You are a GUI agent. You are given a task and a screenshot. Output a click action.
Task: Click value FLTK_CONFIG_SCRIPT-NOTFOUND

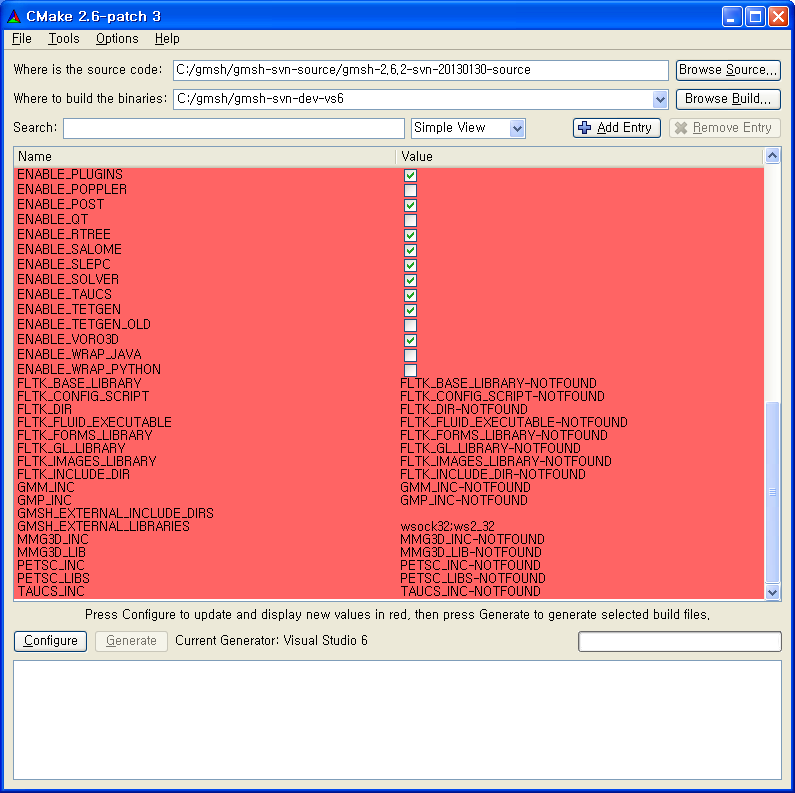[x=502, y=396]
